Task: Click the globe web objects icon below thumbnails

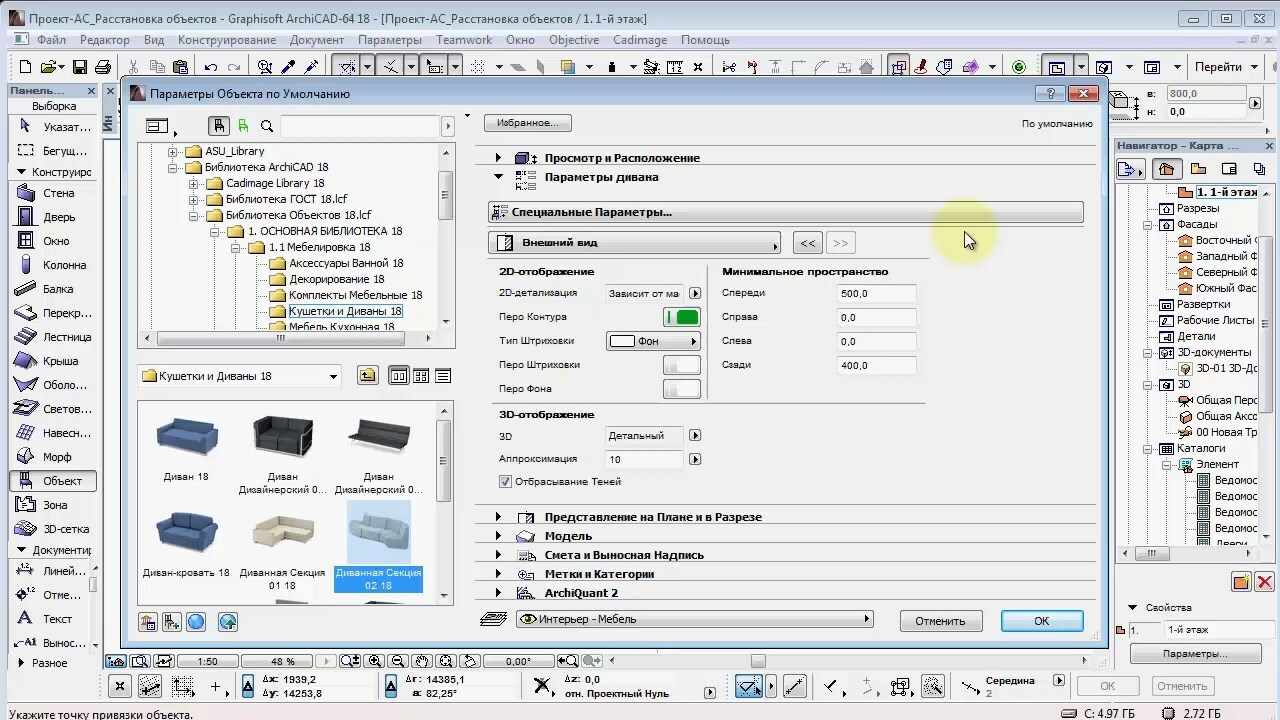Action: pyautogui.click(x=196, y=622)
